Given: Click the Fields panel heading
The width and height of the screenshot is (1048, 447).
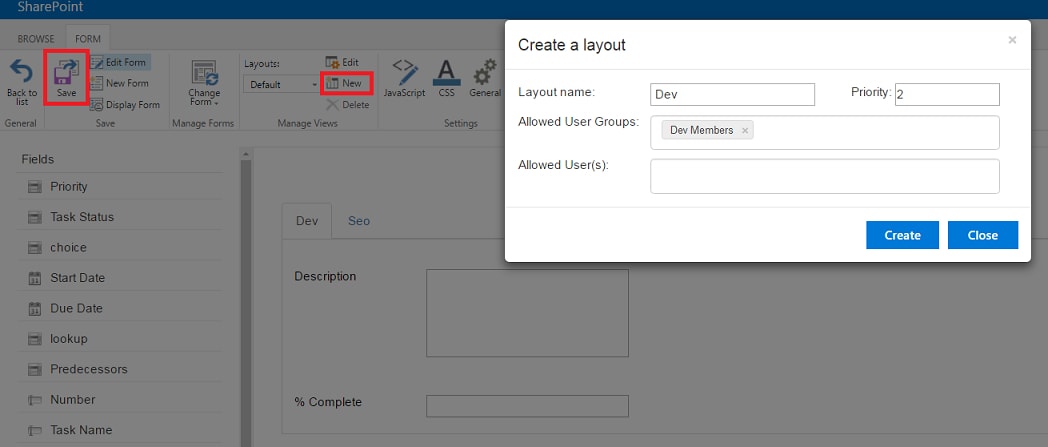Looking at the screenshot, I should pos(37,159).
